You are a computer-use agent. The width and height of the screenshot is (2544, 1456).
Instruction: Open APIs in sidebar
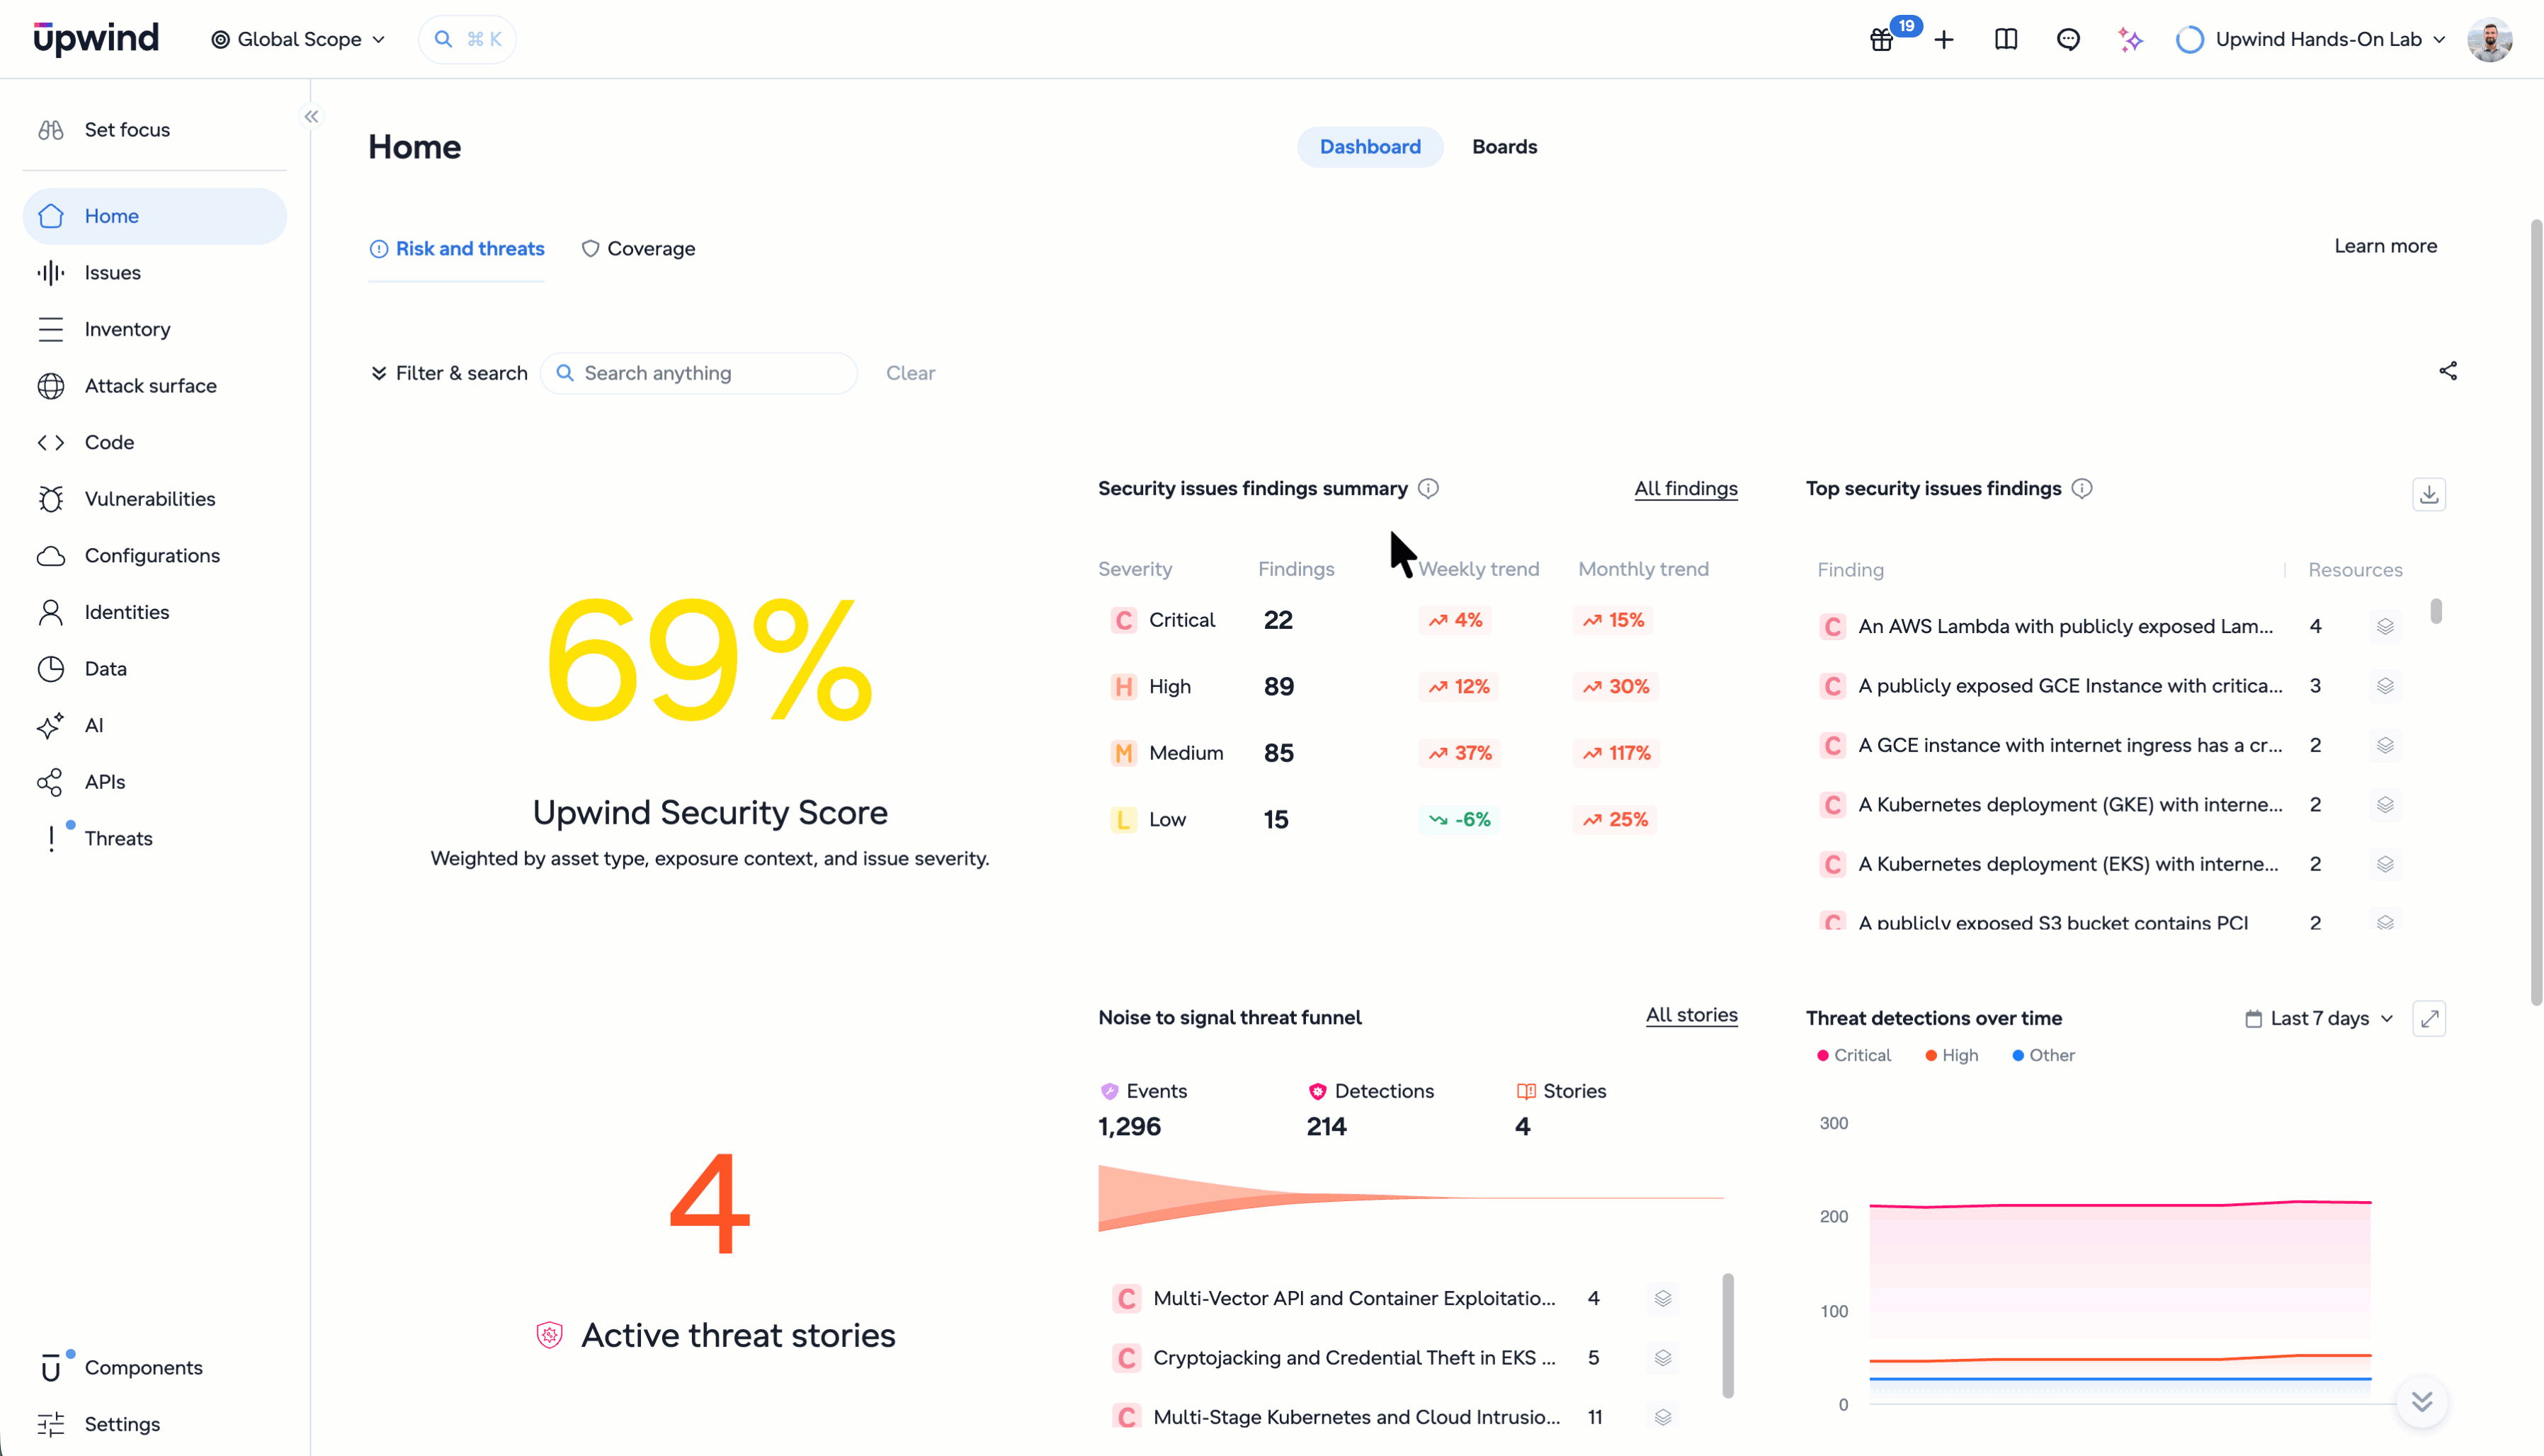coord(155,782)
